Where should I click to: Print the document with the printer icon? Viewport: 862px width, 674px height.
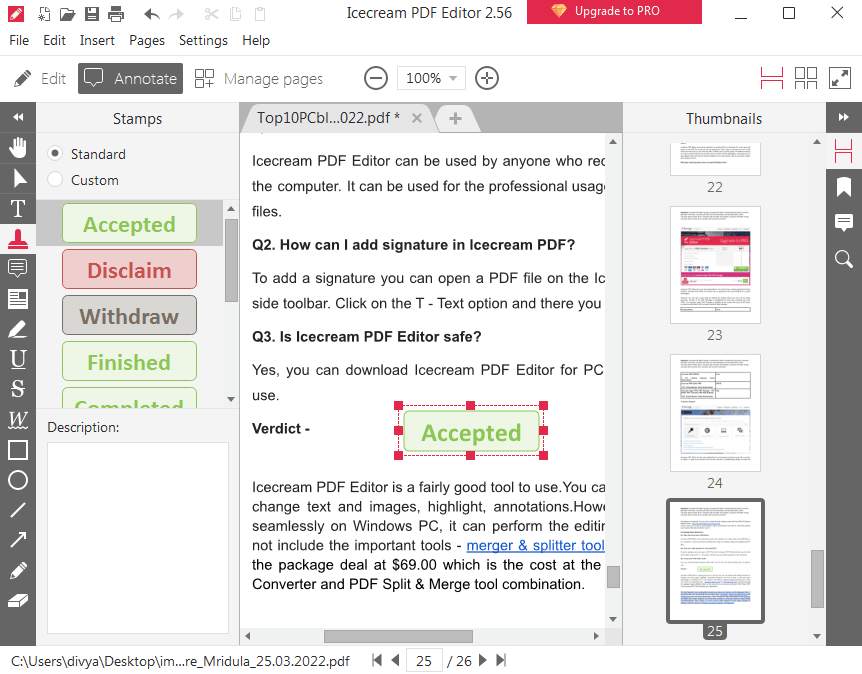click(116, 13)
